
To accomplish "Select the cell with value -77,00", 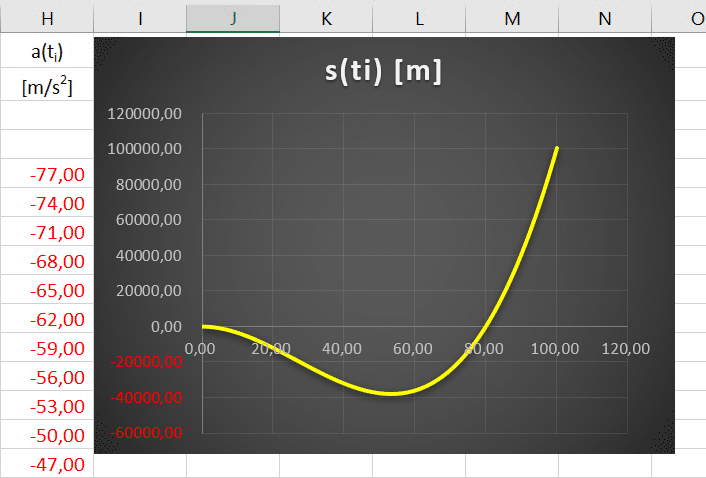I will [x=58, y=175].
